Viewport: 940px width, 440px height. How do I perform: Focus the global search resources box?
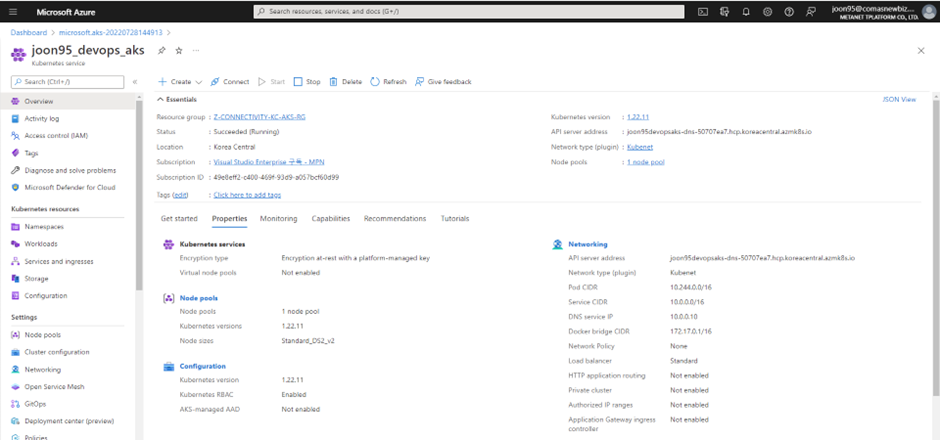point(469,11)
